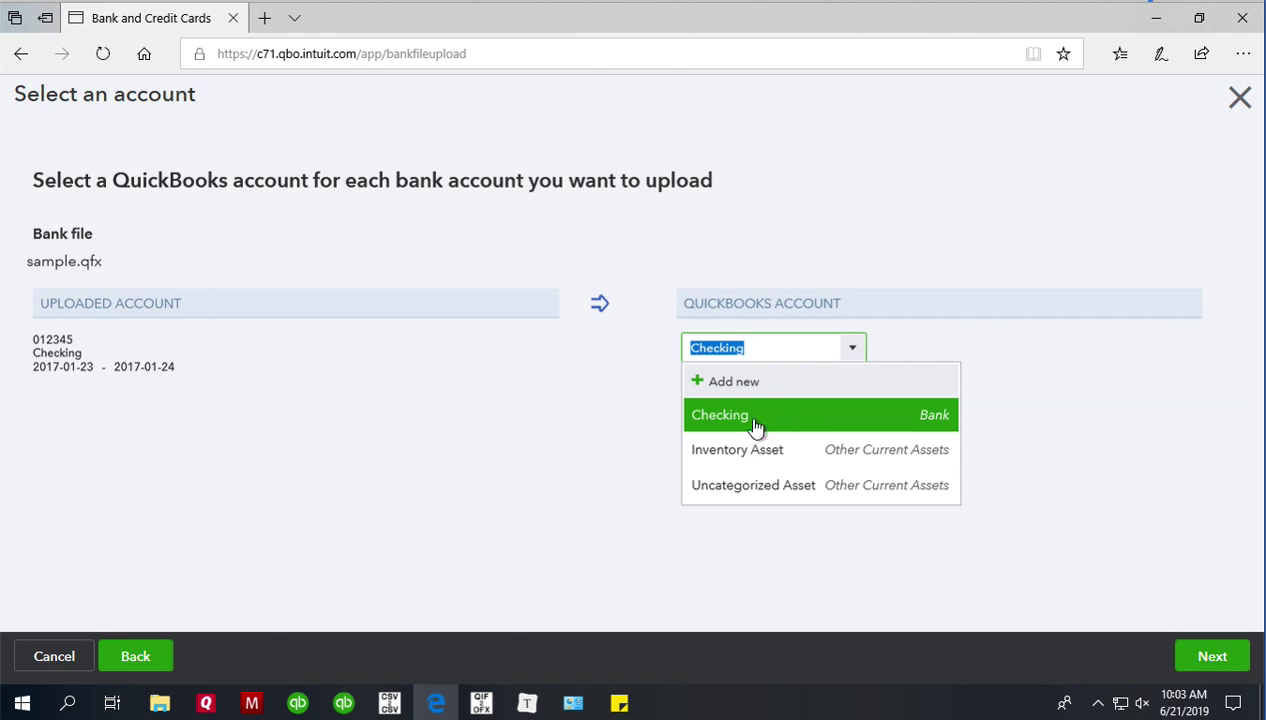Open first QuickBooks taskbar icon

click(x=298, y=703)
